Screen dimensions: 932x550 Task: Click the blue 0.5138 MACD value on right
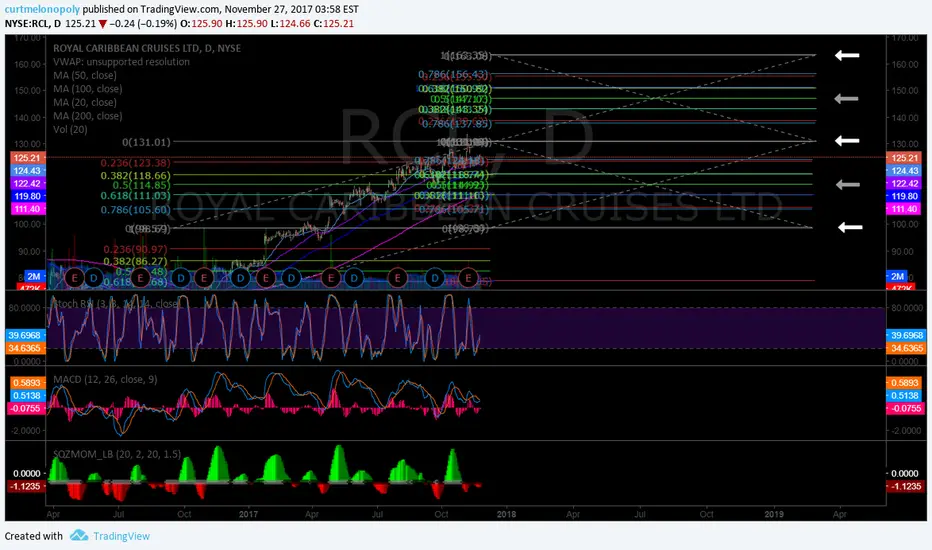pos(903,396)
